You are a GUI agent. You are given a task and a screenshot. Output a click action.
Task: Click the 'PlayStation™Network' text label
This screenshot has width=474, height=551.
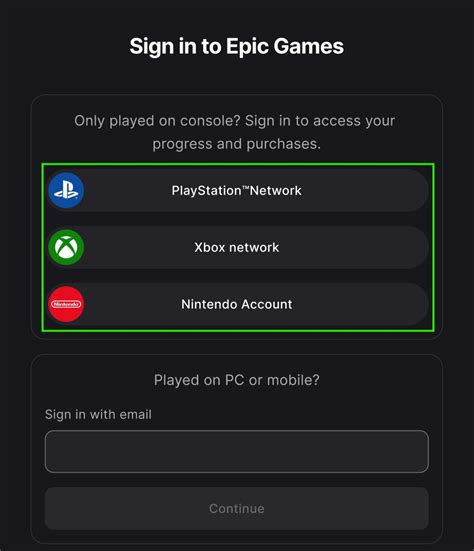click(x=236, y=190)
